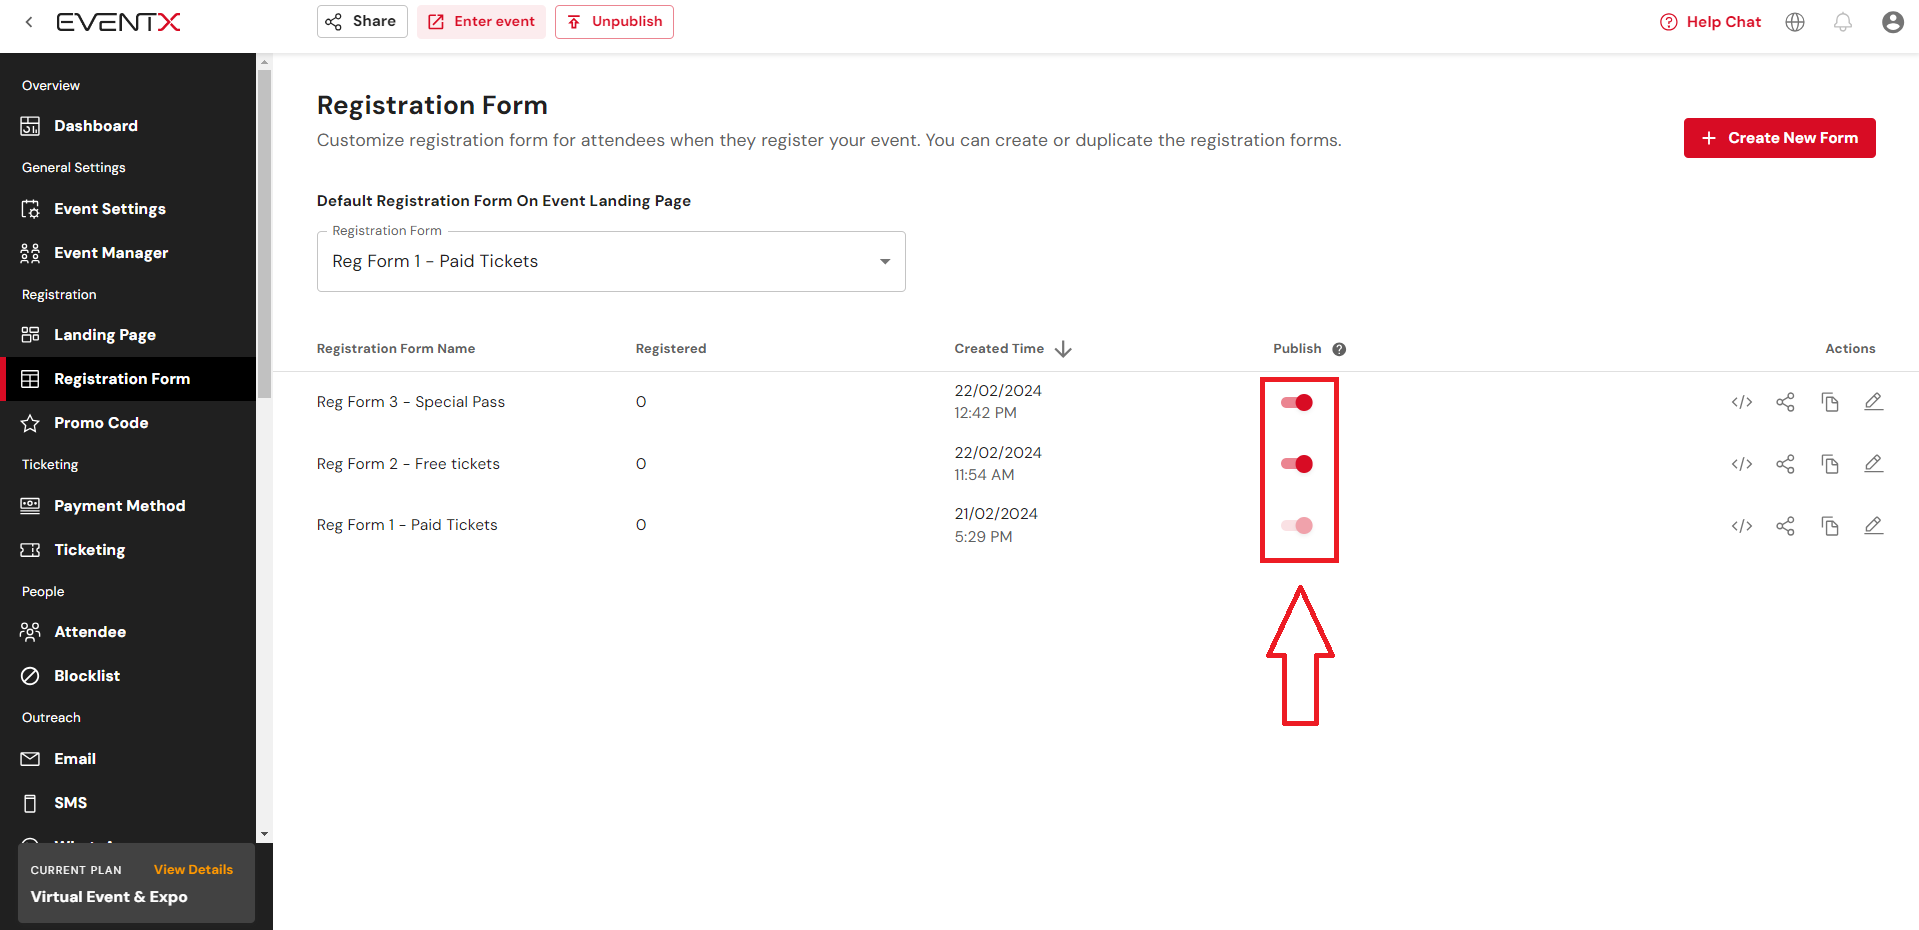The image size is (1919, 930).
Task: Click the Registered column header
Action: 671,349
